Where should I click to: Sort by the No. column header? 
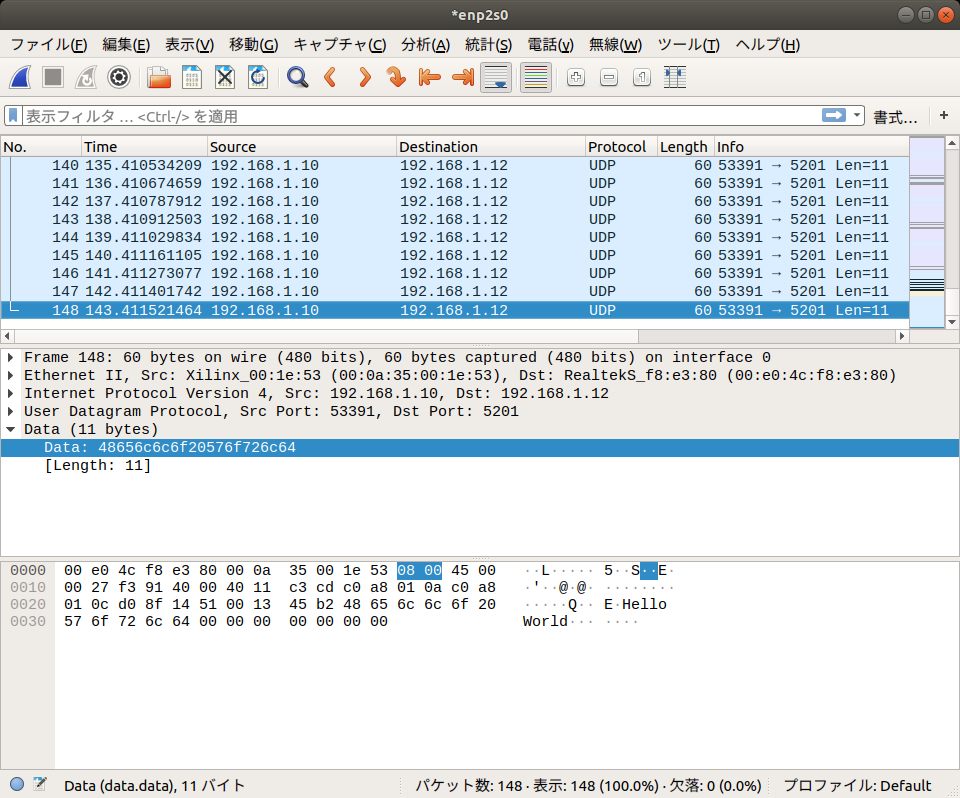pos(41,147)
